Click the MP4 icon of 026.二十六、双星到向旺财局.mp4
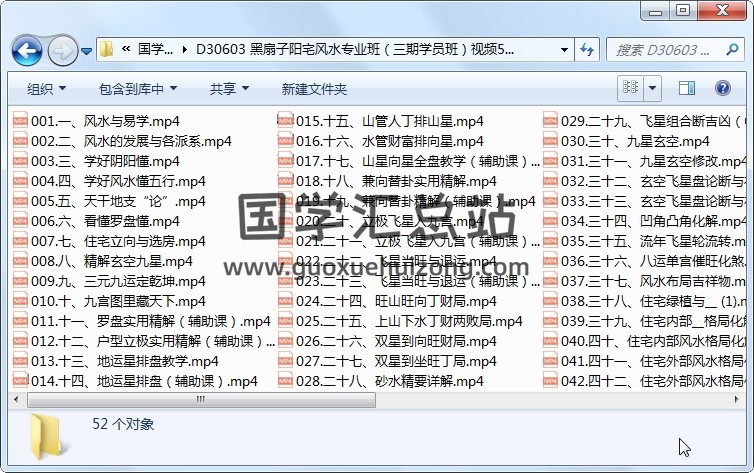Screen dimensions: 754x473 point(285,341)
